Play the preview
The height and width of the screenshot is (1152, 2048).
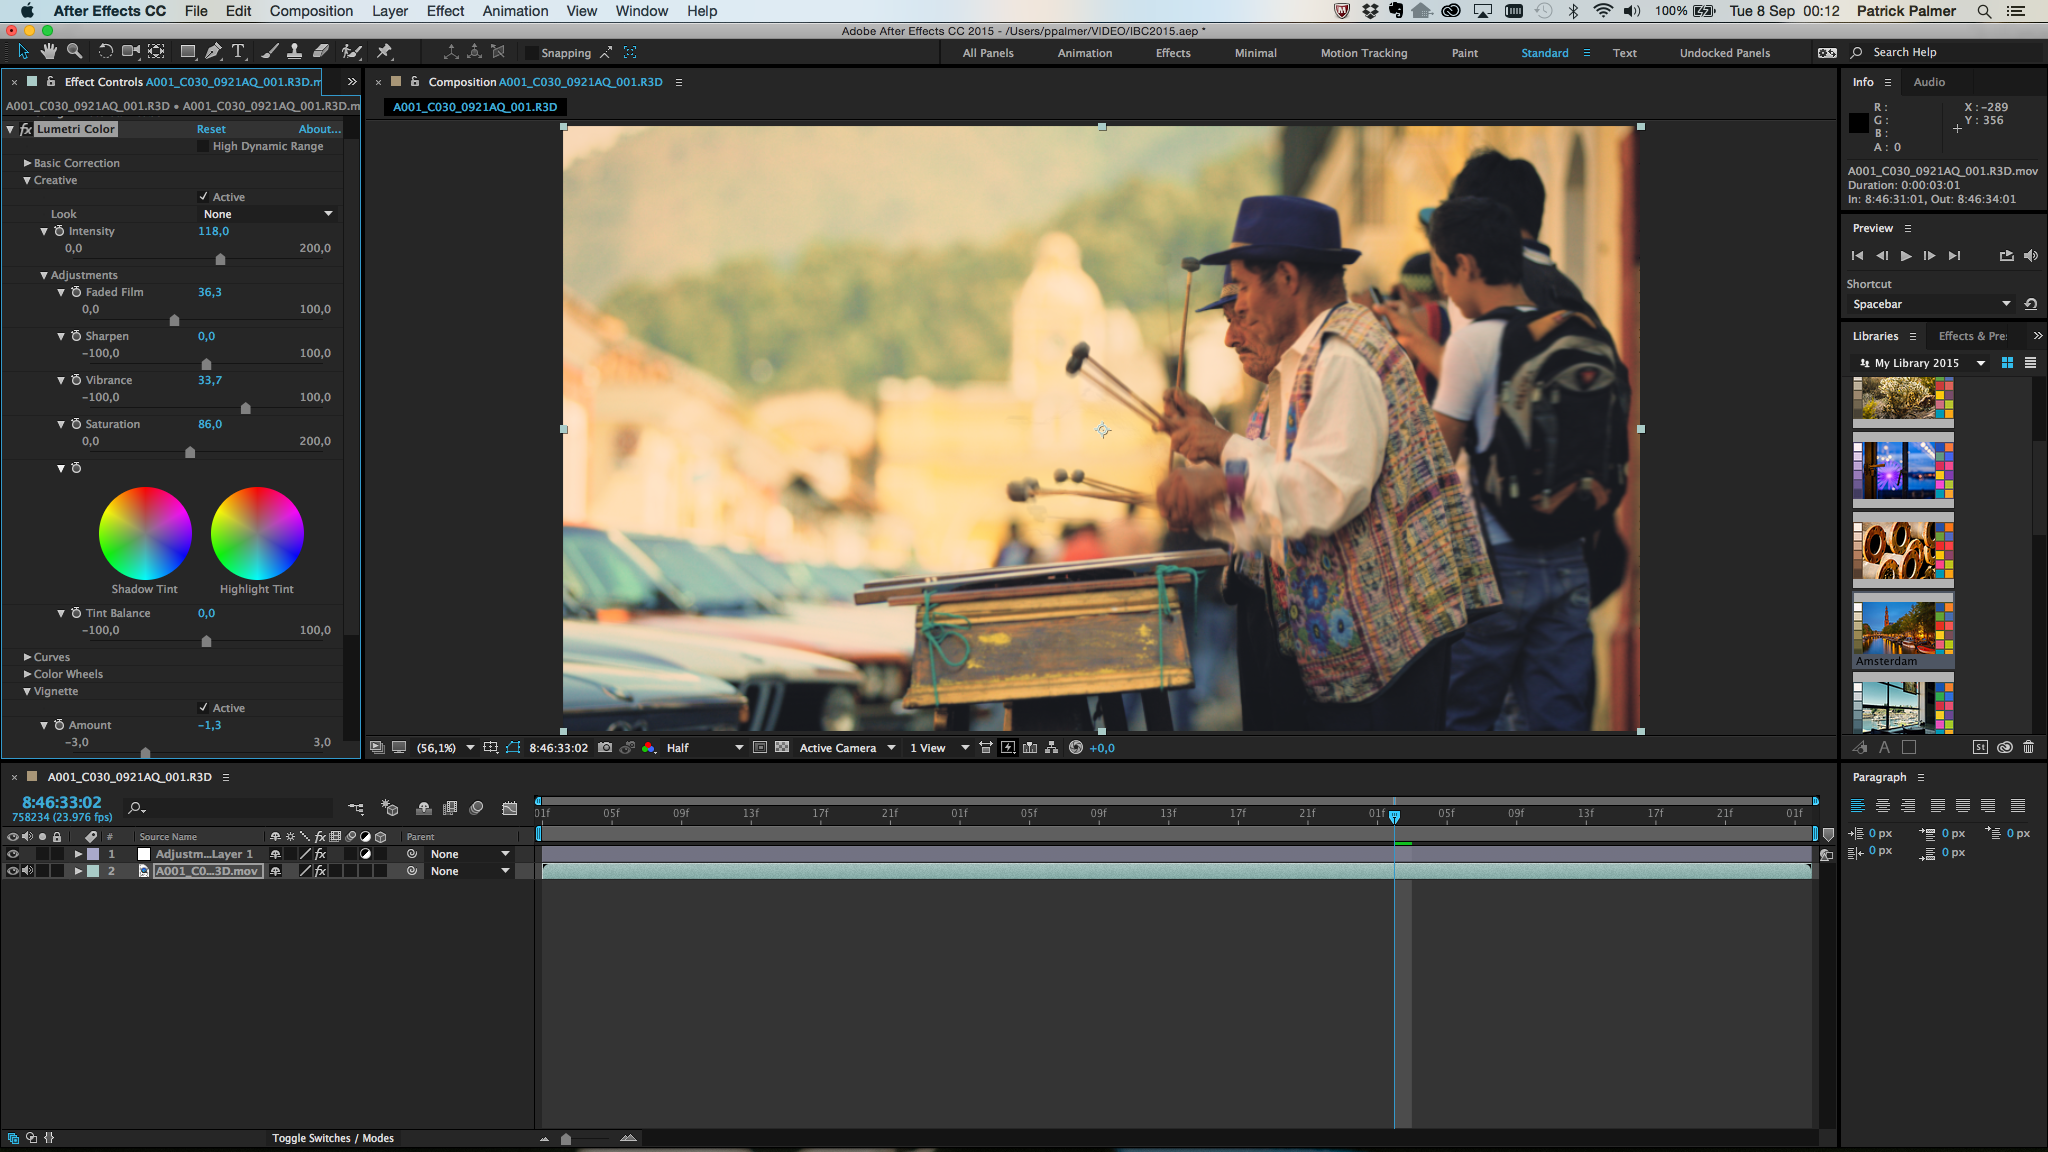pos(1906,256)
